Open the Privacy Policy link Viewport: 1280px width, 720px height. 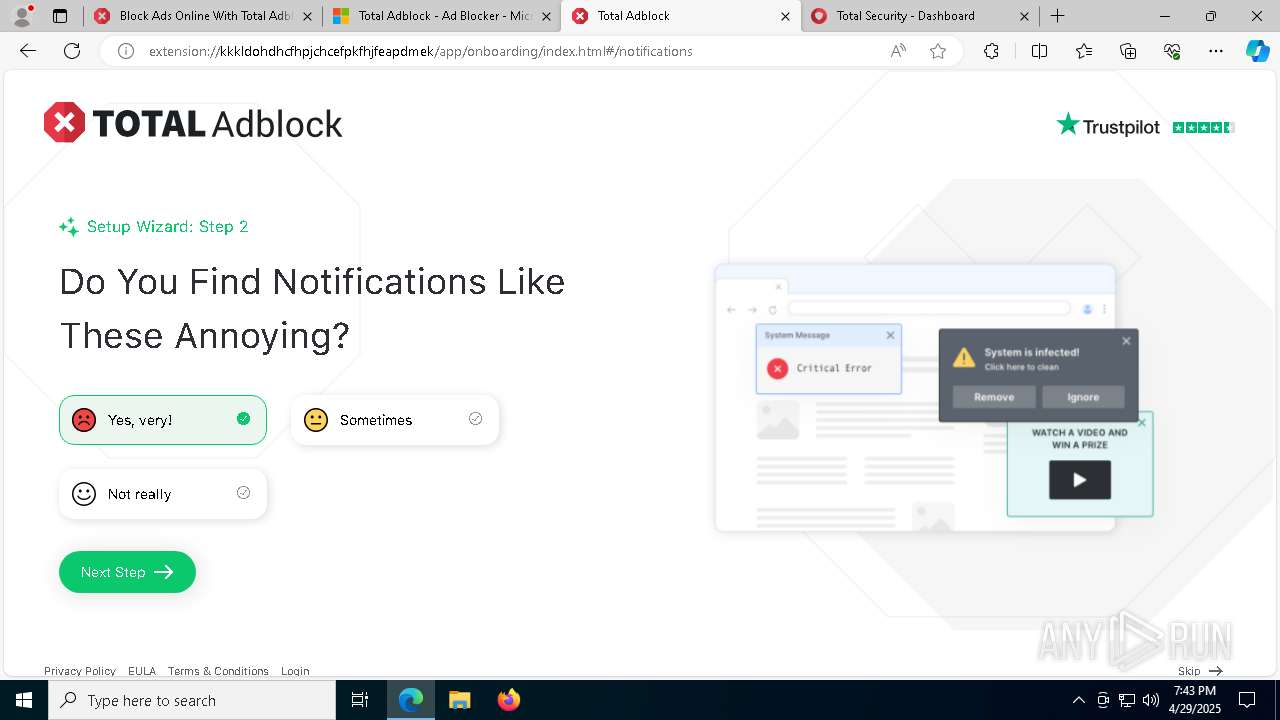point(80,671)
